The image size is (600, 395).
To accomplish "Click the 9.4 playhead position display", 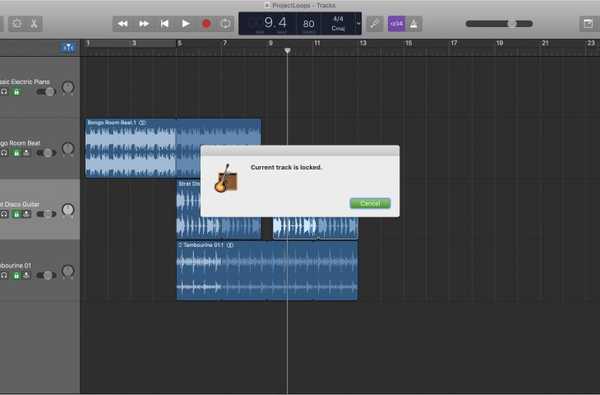I will [x=275, y=23].
